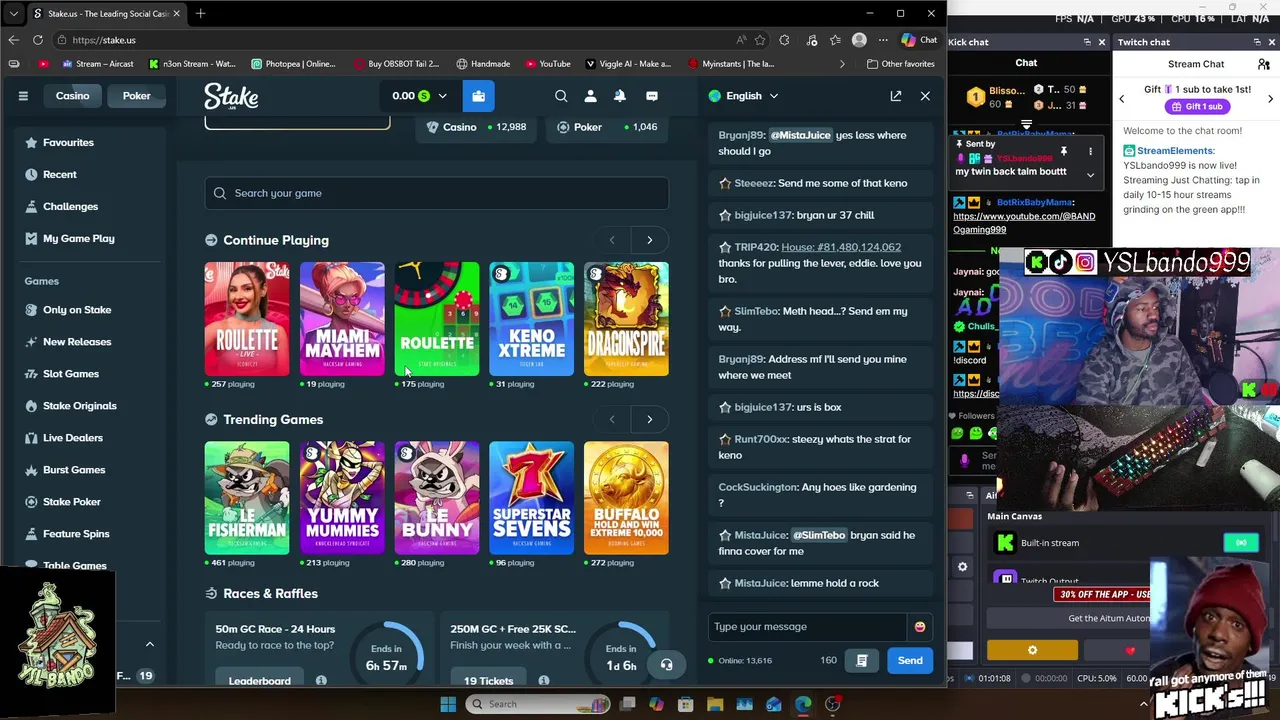1280x720 pixels.
Task: Open the wallet button next to balance
Action: 478,96
